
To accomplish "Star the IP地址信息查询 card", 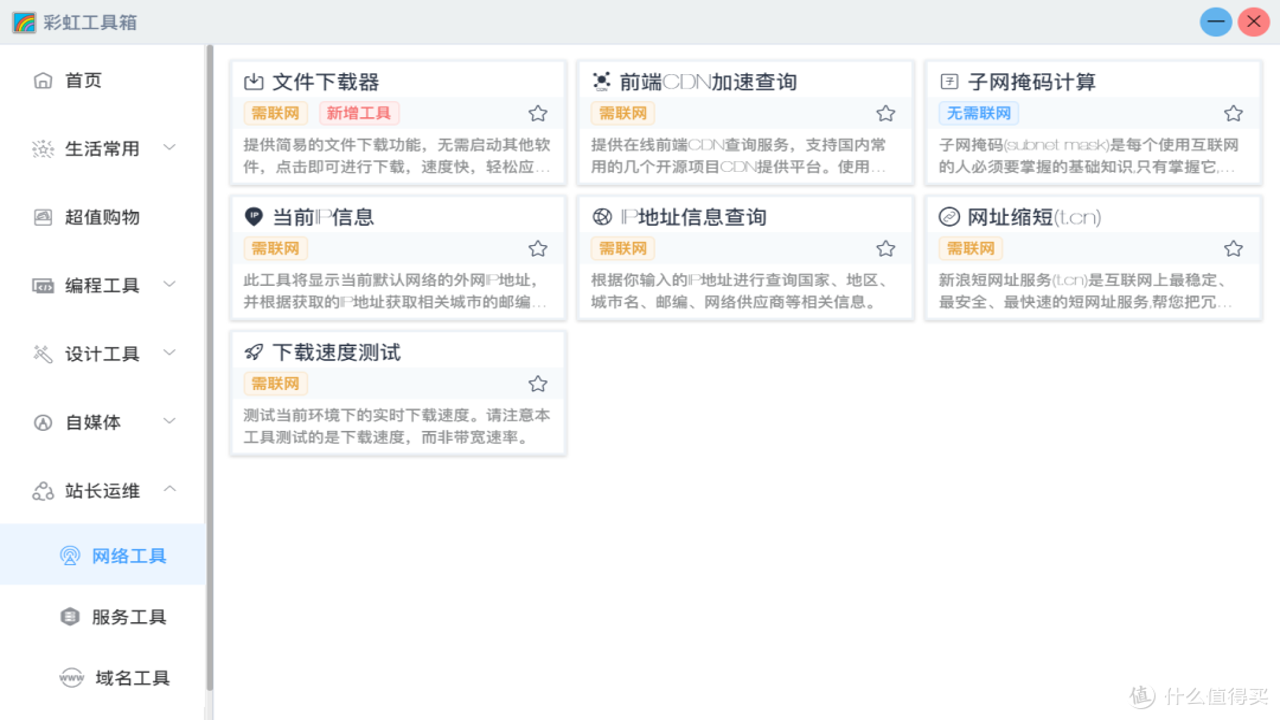I will coord(886,249).
